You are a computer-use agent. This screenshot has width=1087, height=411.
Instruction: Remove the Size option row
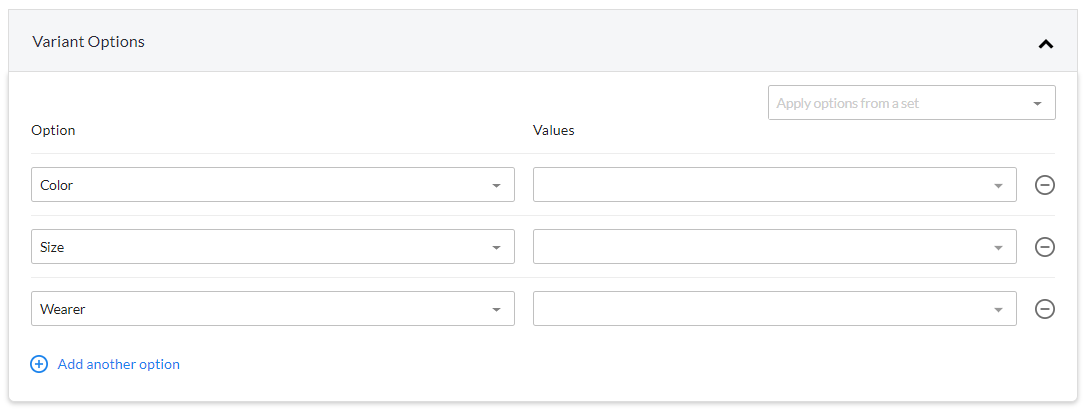pos(1045,247)
